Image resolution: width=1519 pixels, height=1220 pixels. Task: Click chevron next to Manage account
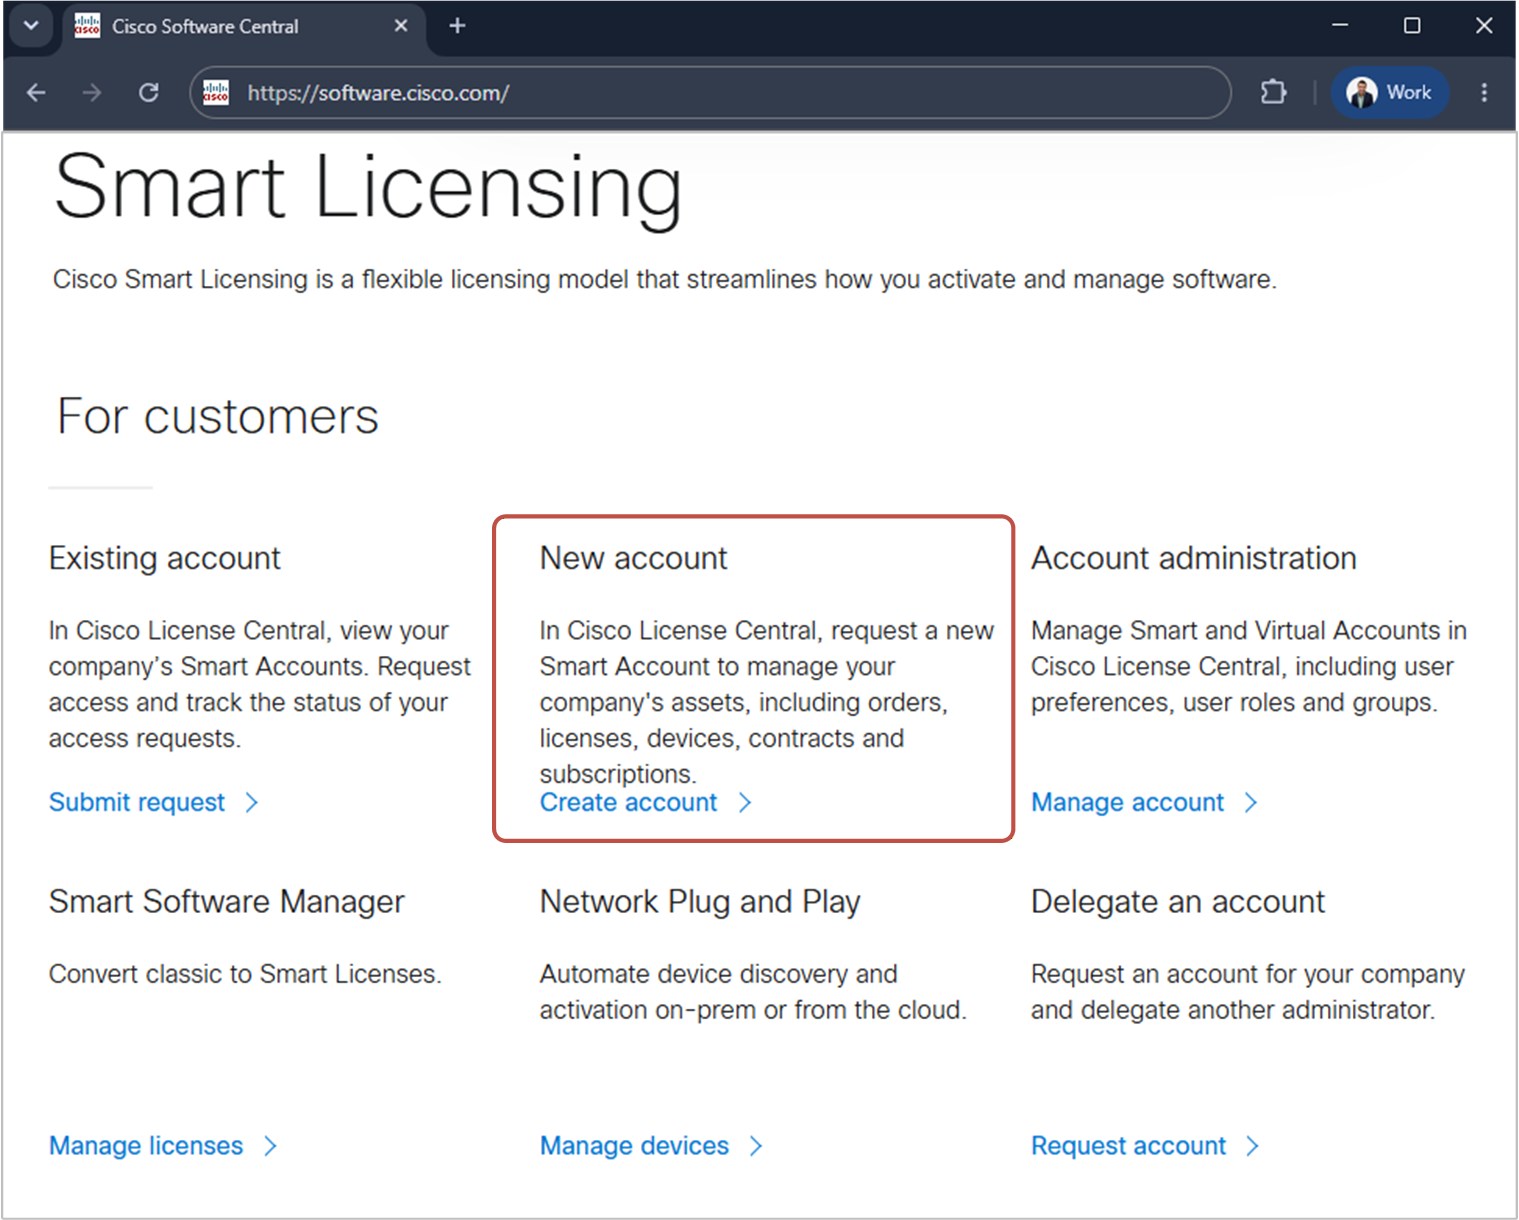point(1251,803)
